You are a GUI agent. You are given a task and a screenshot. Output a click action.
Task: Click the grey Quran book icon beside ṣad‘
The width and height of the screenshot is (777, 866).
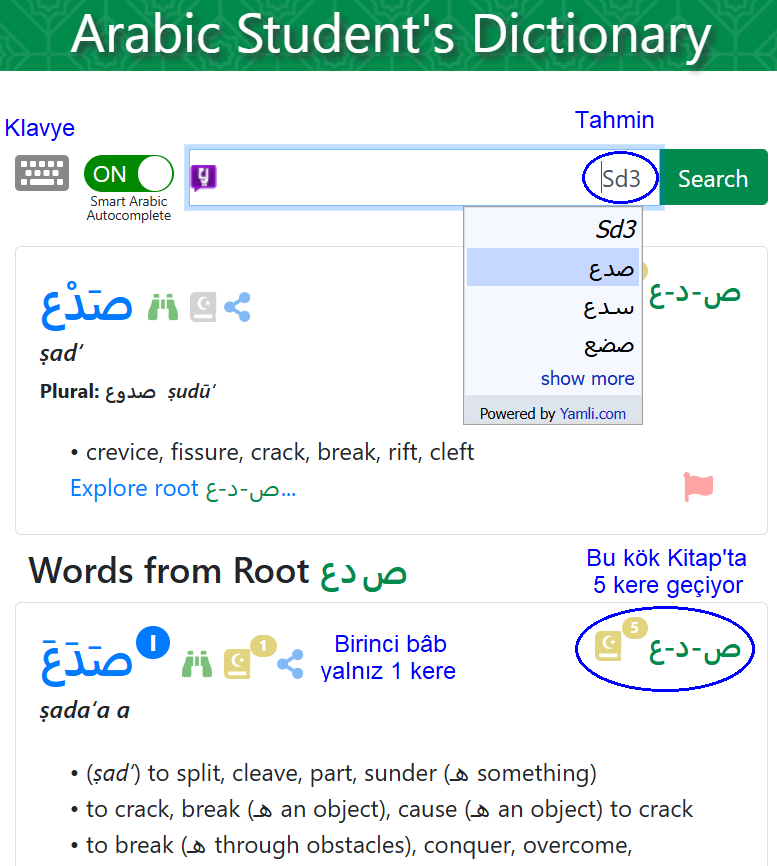click(x=203, y=307)
